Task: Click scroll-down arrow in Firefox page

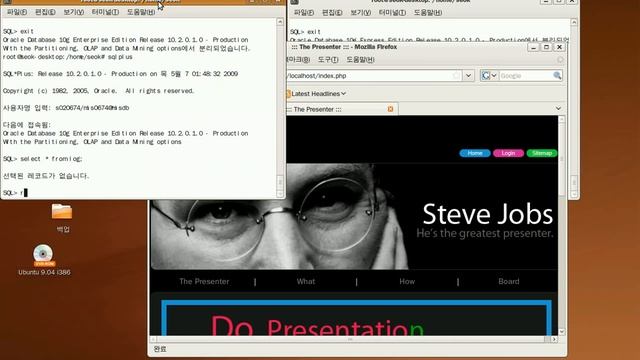Action: (562, 332)
